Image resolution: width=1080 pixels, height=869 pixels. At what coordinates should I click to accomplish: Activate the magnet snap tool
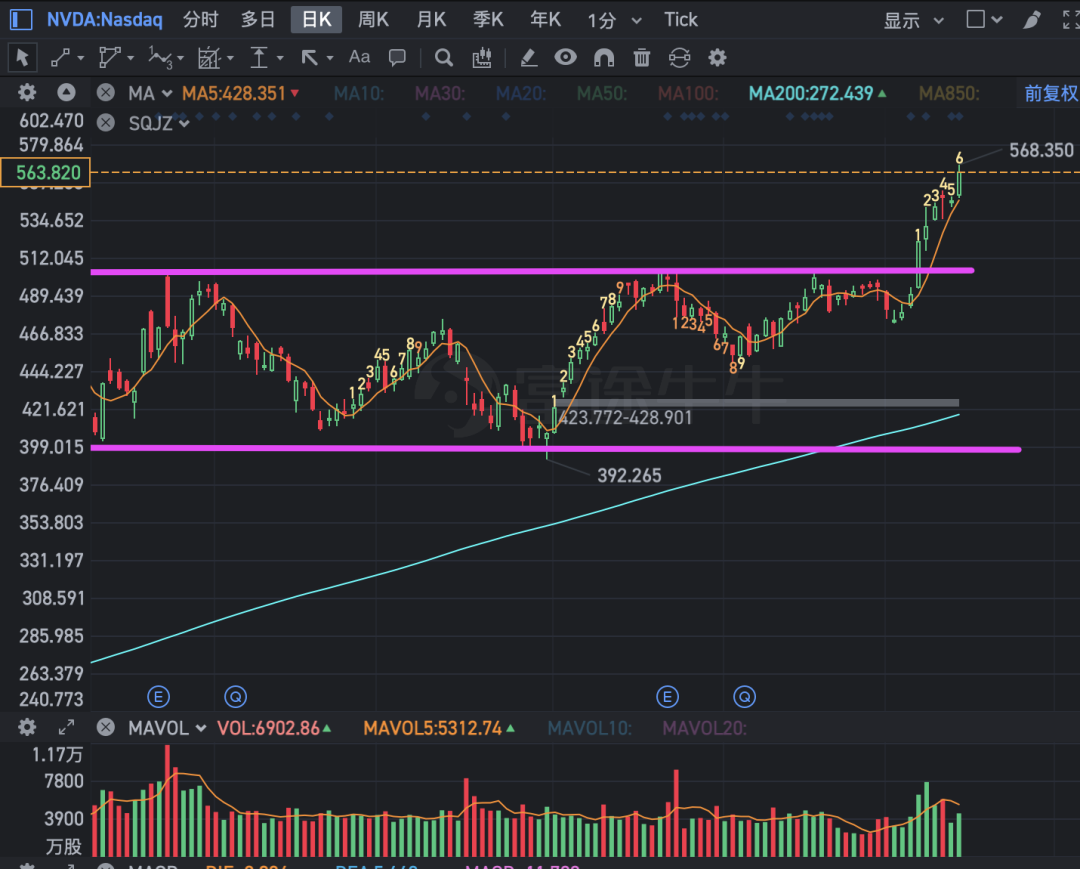pos(604,58)
